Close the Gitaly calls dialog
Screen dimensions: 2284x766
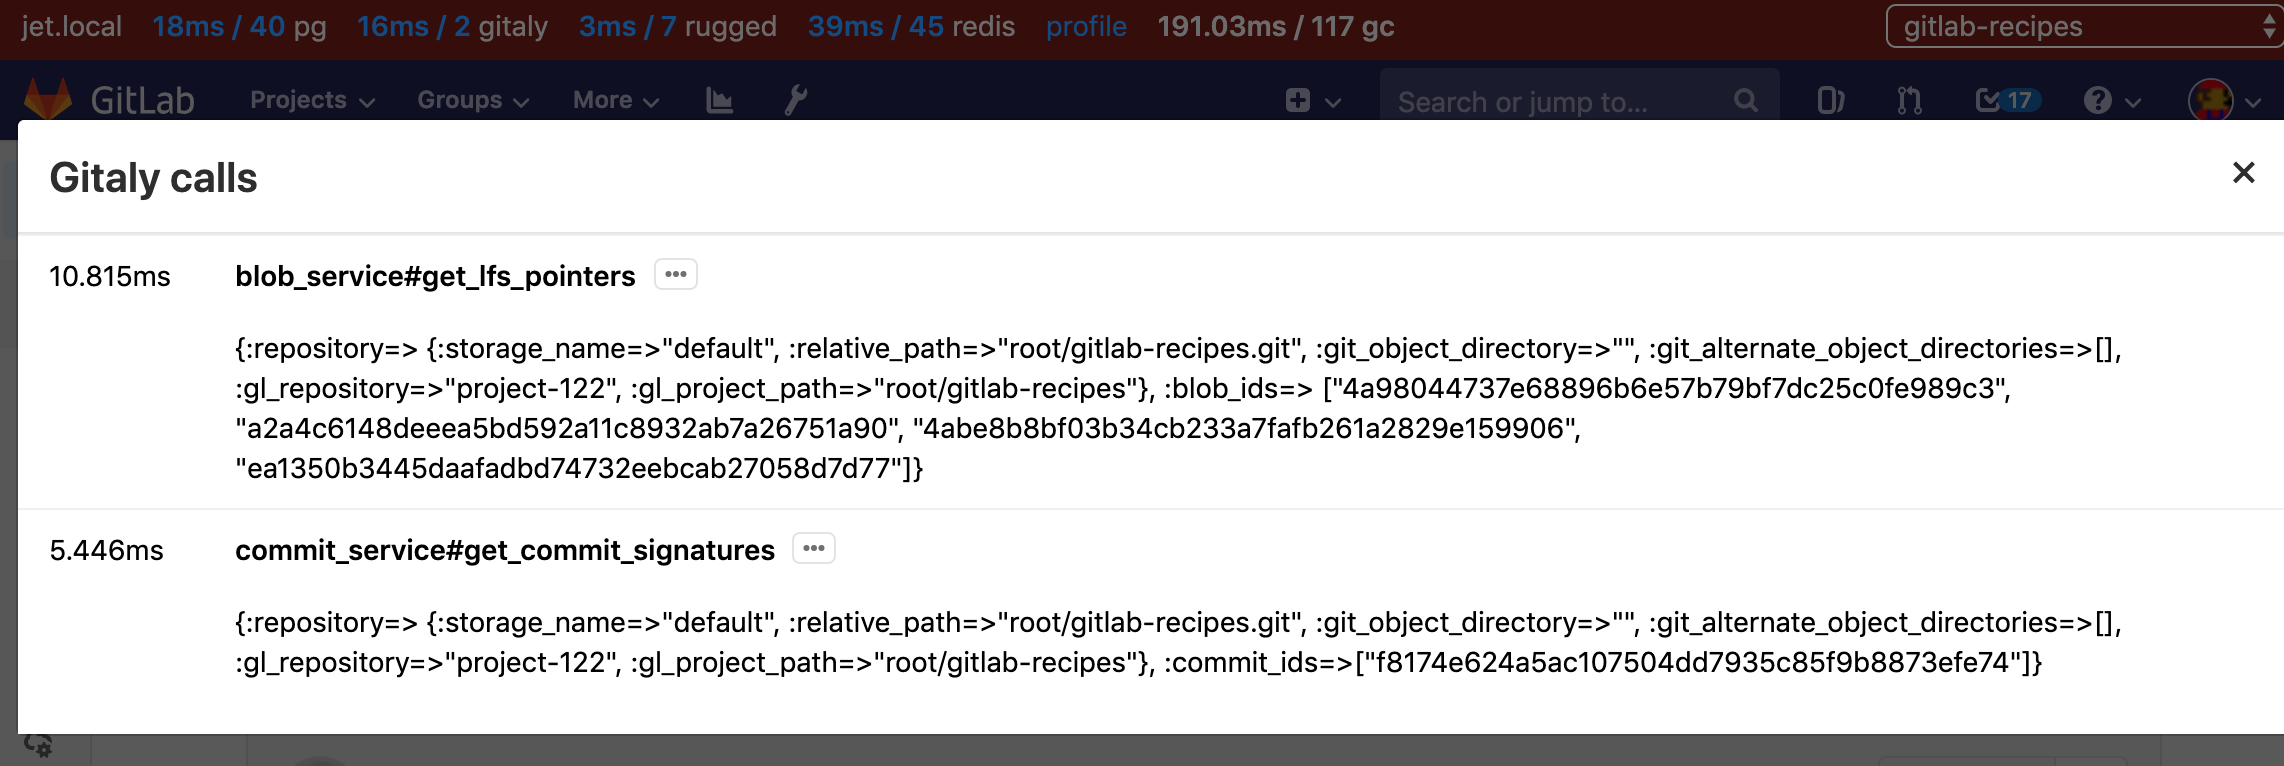[2243, 173]
